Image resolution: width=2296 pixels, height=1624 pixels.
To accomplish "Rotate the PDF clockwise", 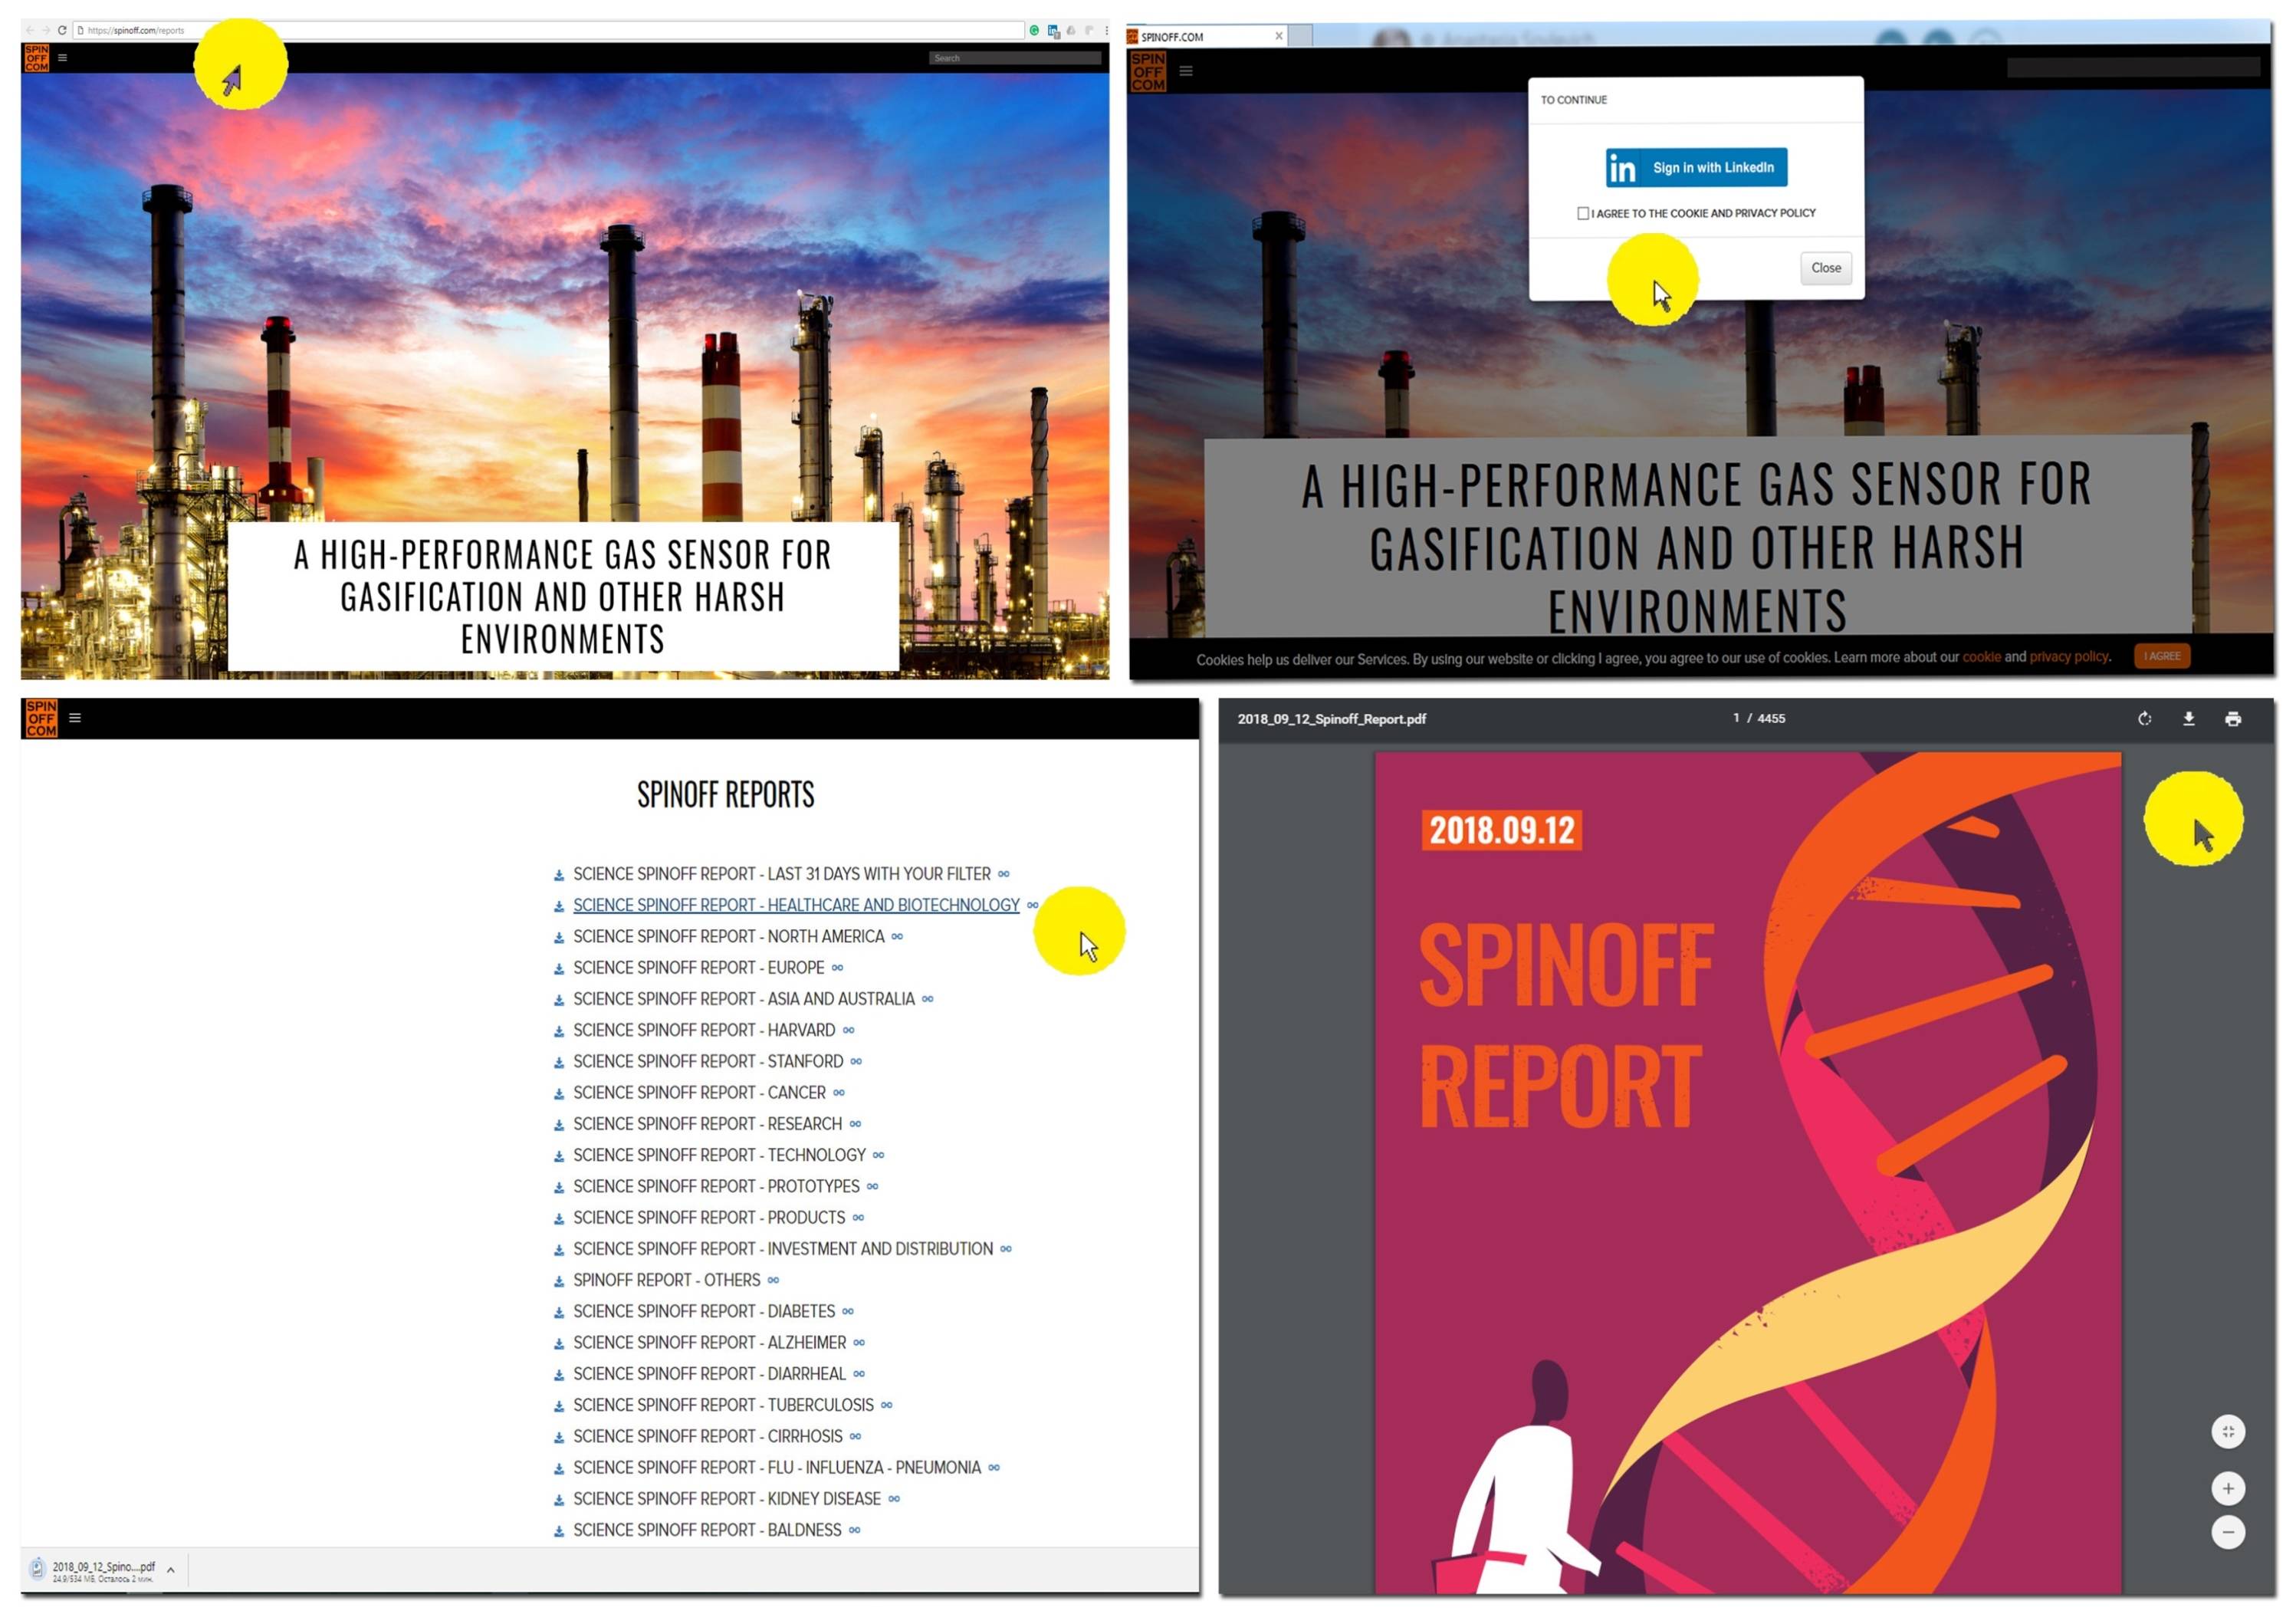I will pyautogui.click(x=2144, y=719).
